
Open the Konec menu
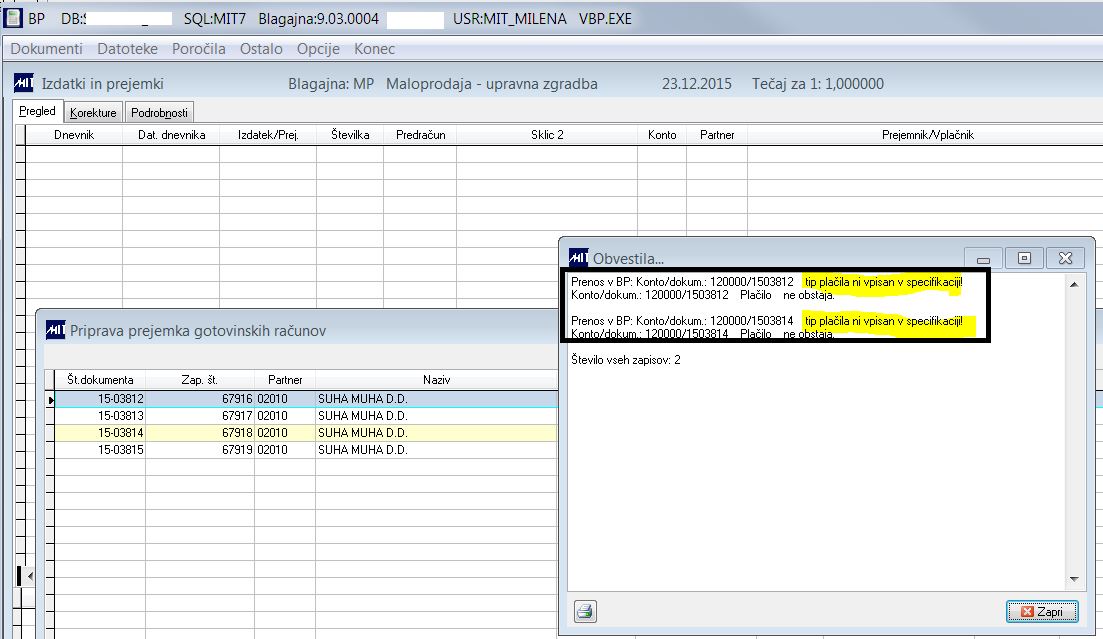tap(374, 49)
